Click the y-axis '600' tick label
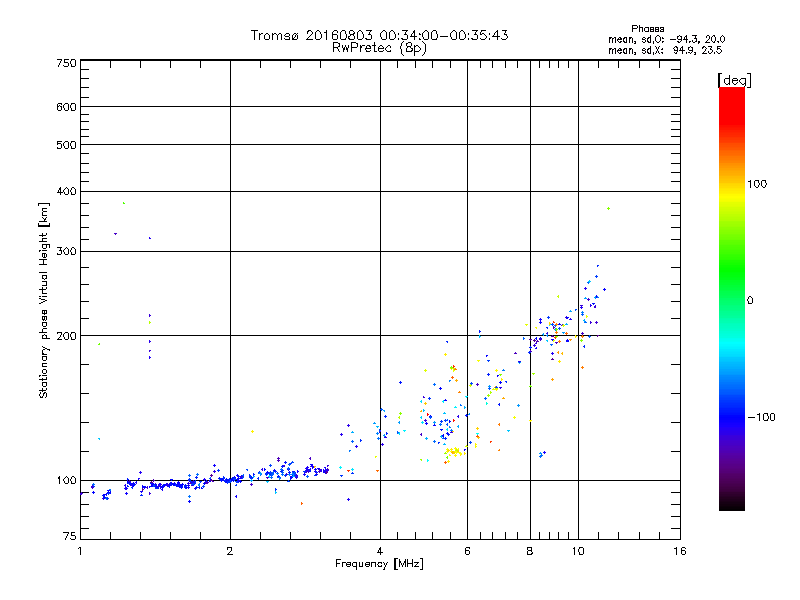Viewport: 800px width, 600px height. coord(66,107)
